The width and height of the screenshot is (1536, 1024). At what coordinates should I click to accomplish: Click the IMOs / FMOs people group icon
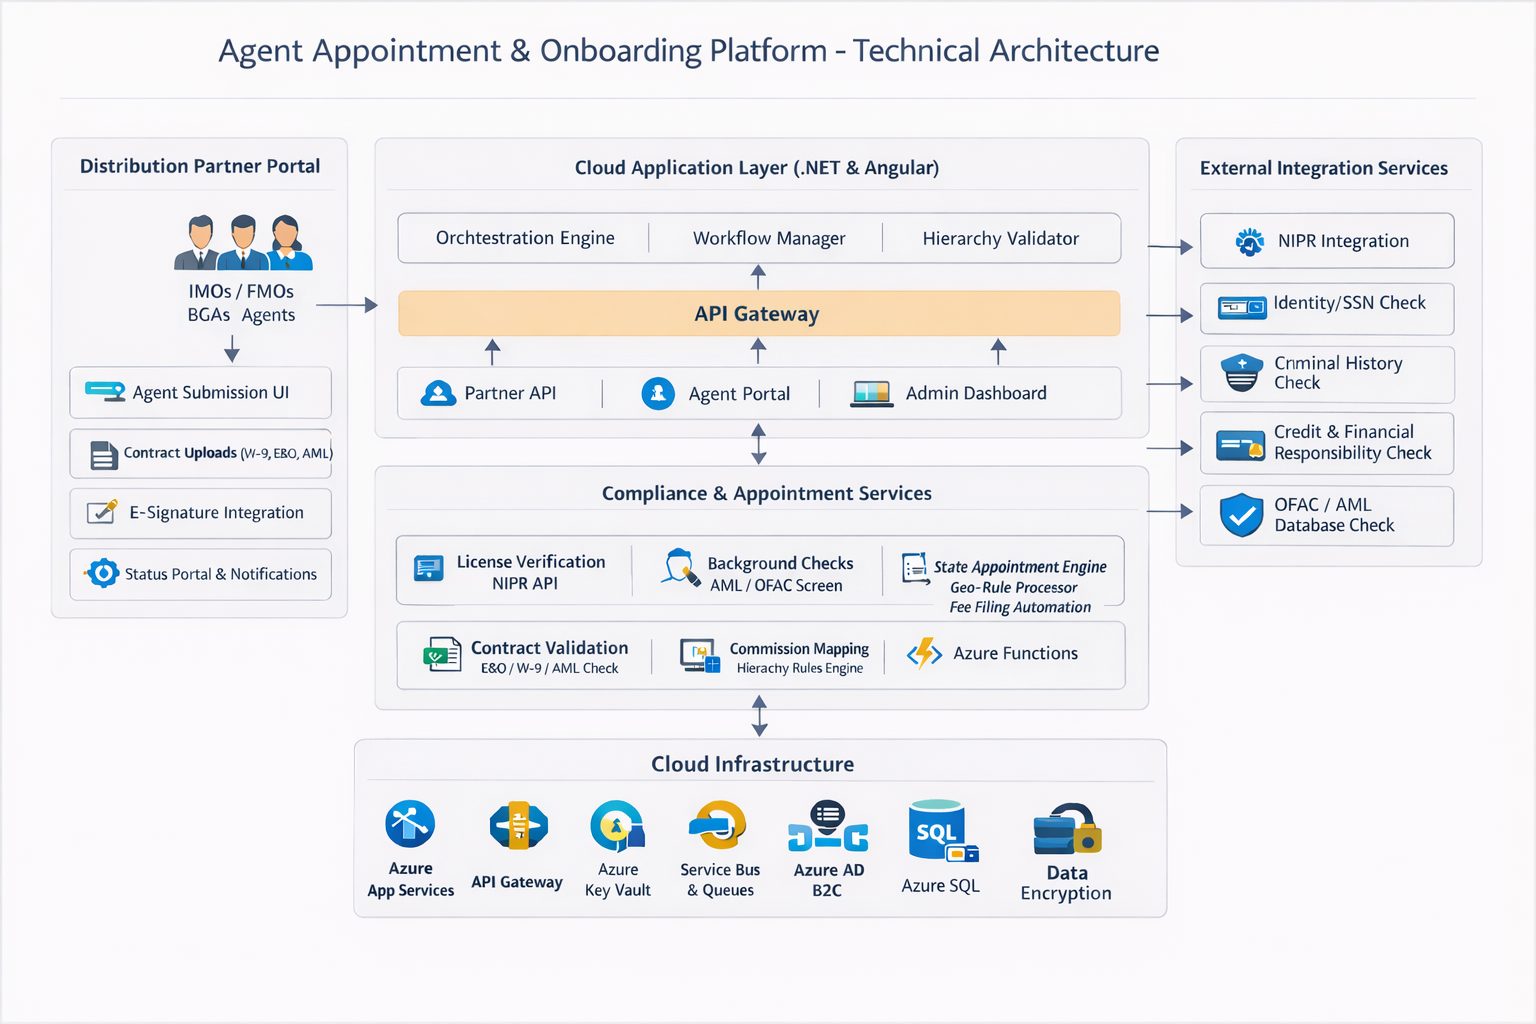(x=243, y=243)
